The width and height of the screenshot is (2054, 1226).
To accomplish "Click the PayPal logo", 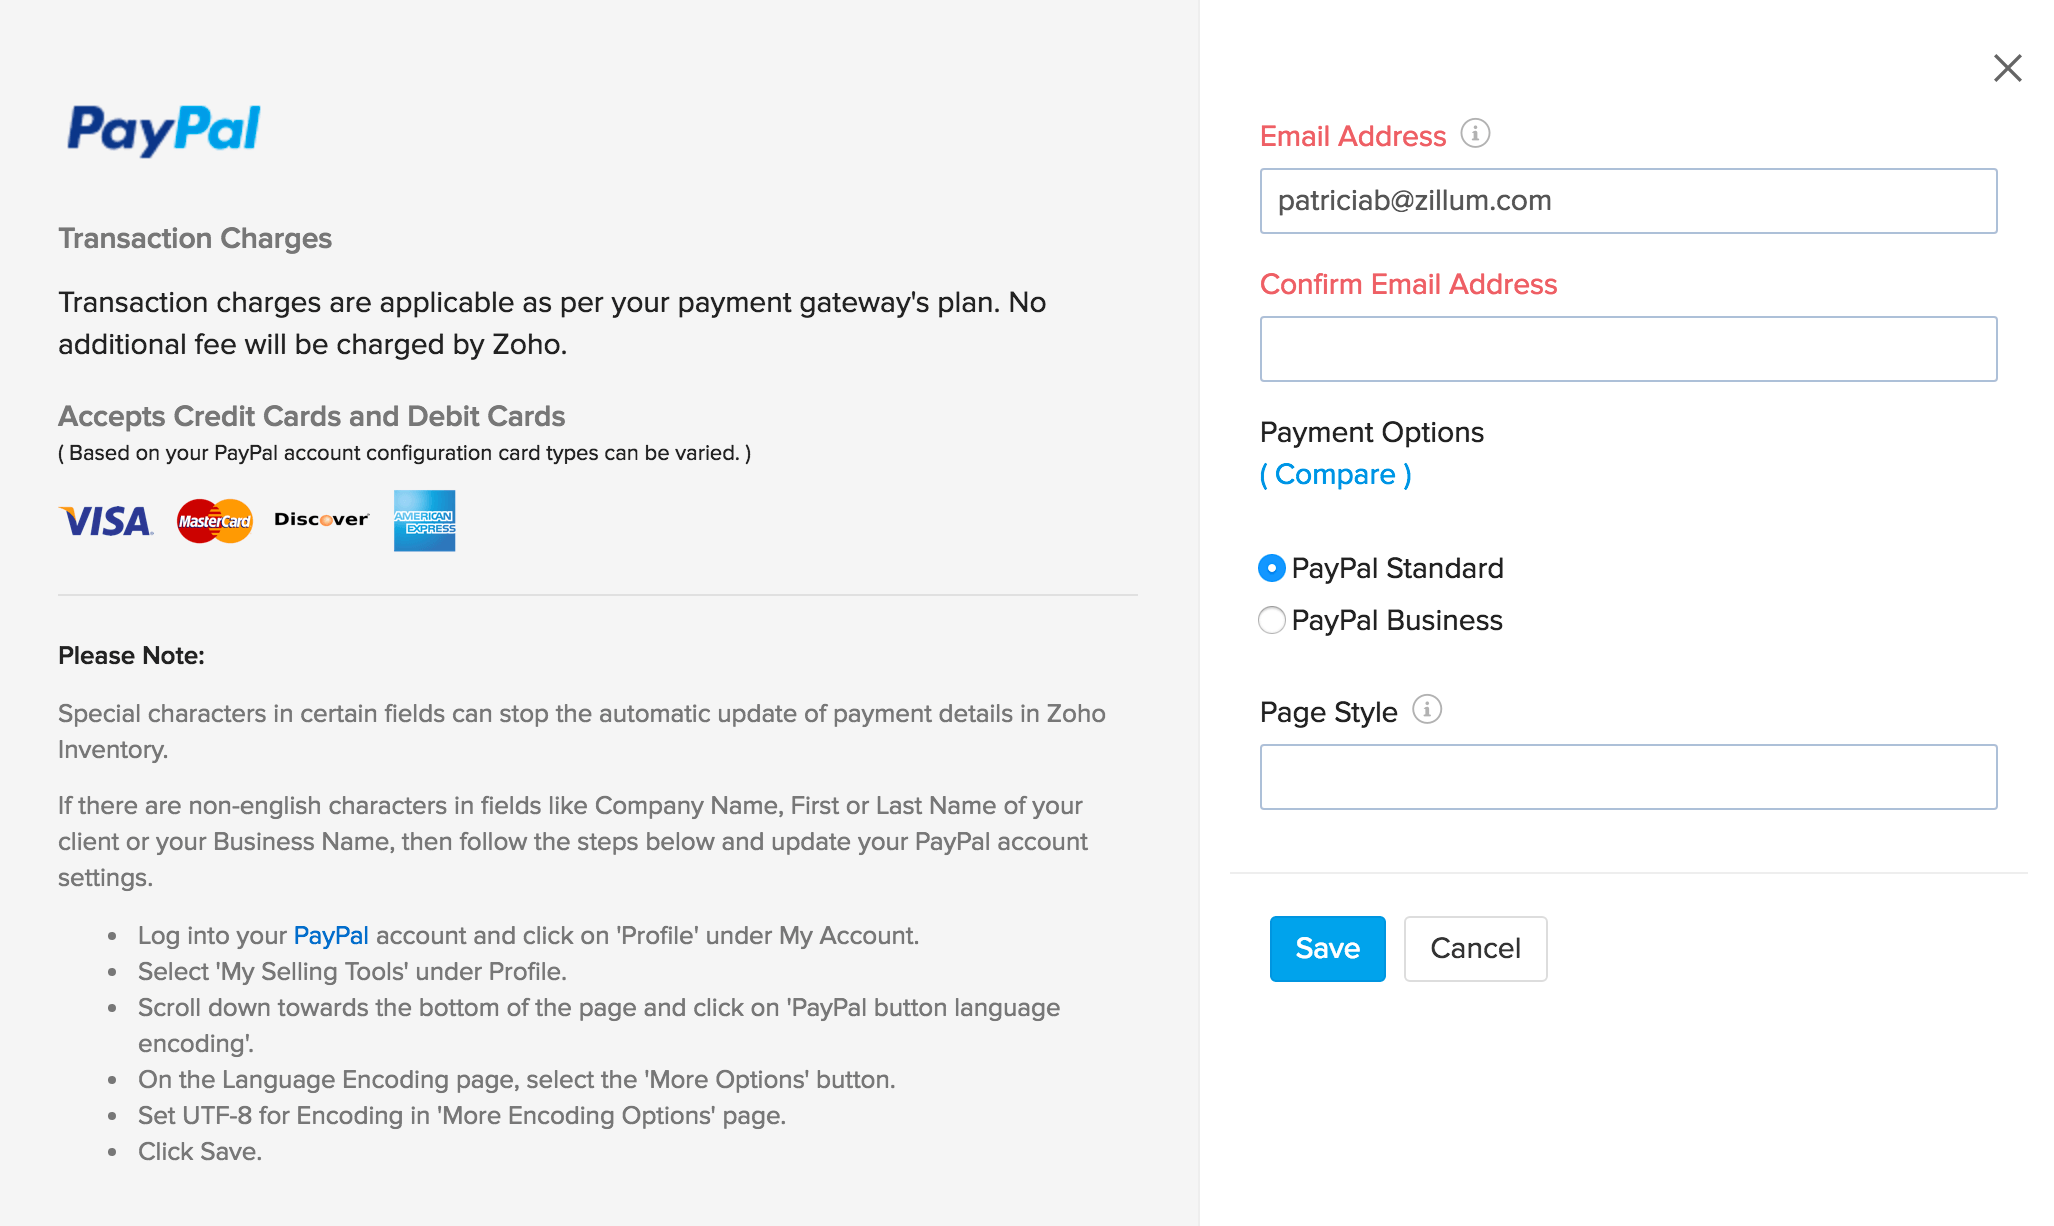I will pyautogui.click(x=164, y=130).
